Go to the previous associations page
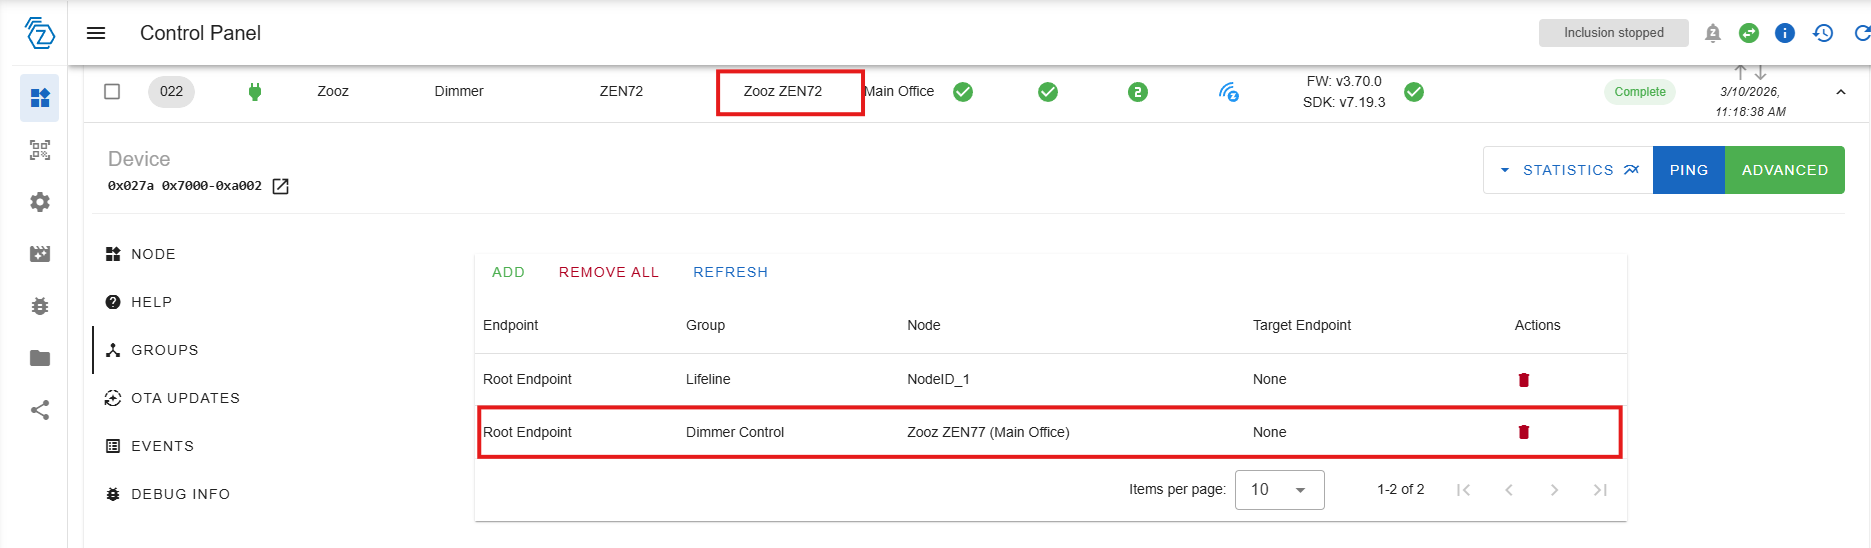1871x548 pixels. tap(1509, 490)
